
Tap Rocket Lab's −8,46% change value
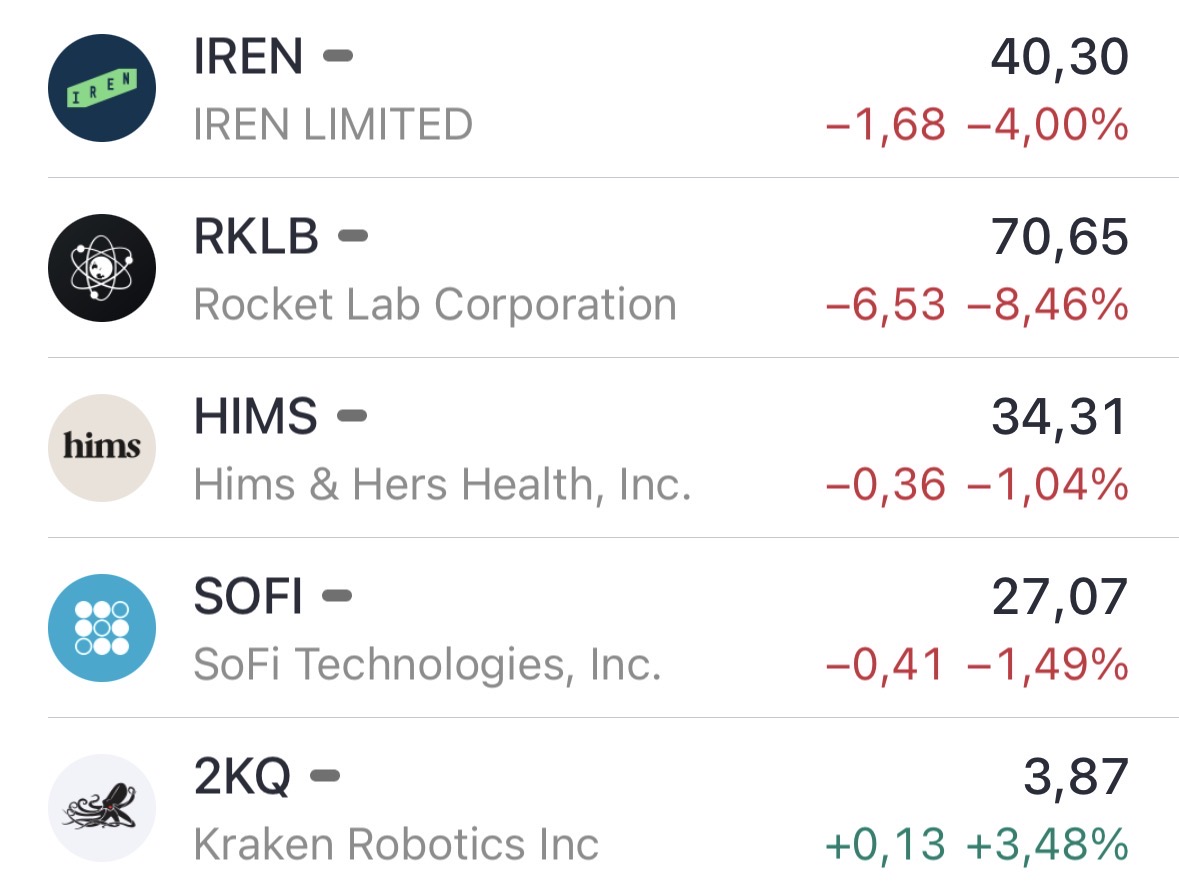click(1047, 305)
